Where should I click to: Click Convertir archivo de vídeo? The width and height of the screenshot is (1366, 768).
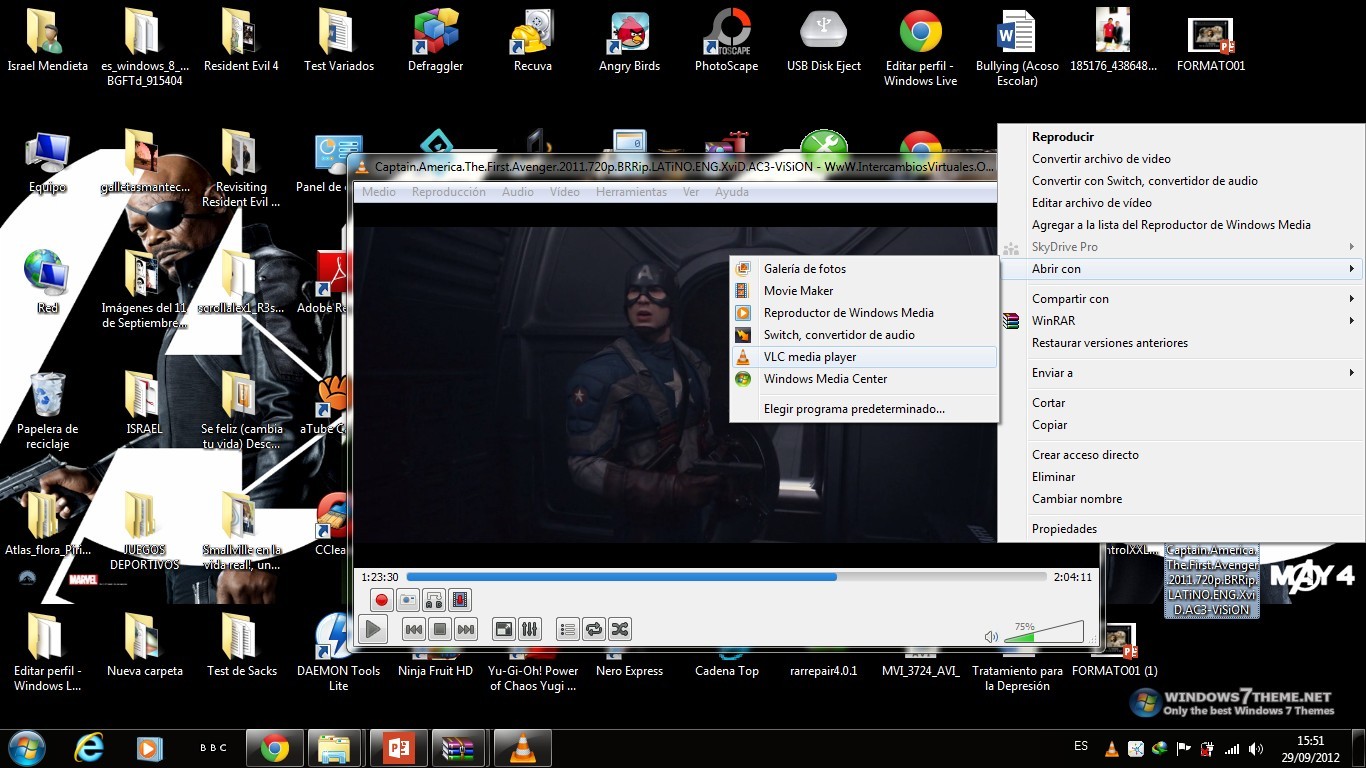click(1181, 159)
